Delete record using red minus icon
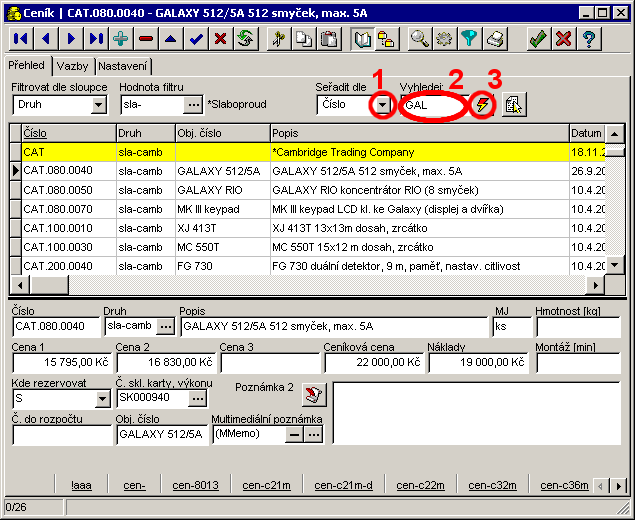 [146, 39]
